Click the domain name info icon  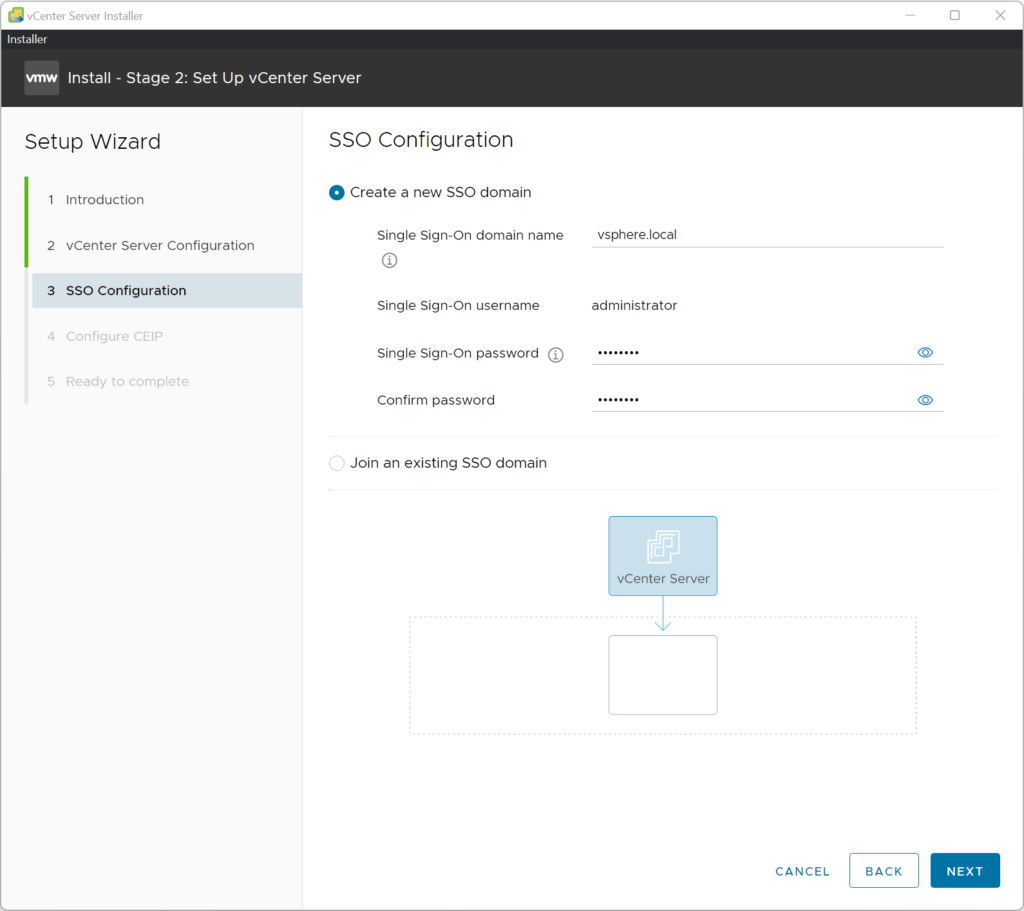[389, 261]
